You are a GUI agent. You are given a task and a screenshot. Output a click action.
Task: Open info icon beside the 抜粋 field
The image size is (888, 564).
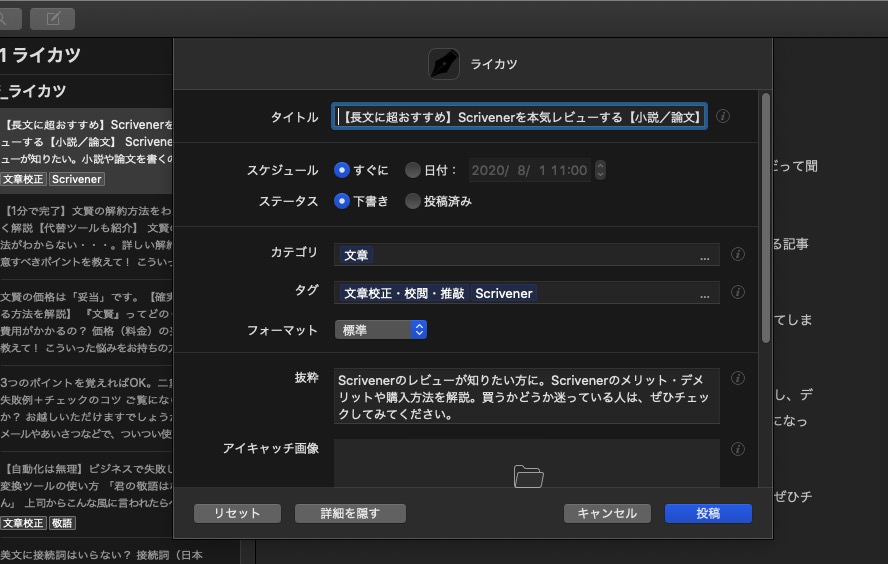[x=737, y=378]
